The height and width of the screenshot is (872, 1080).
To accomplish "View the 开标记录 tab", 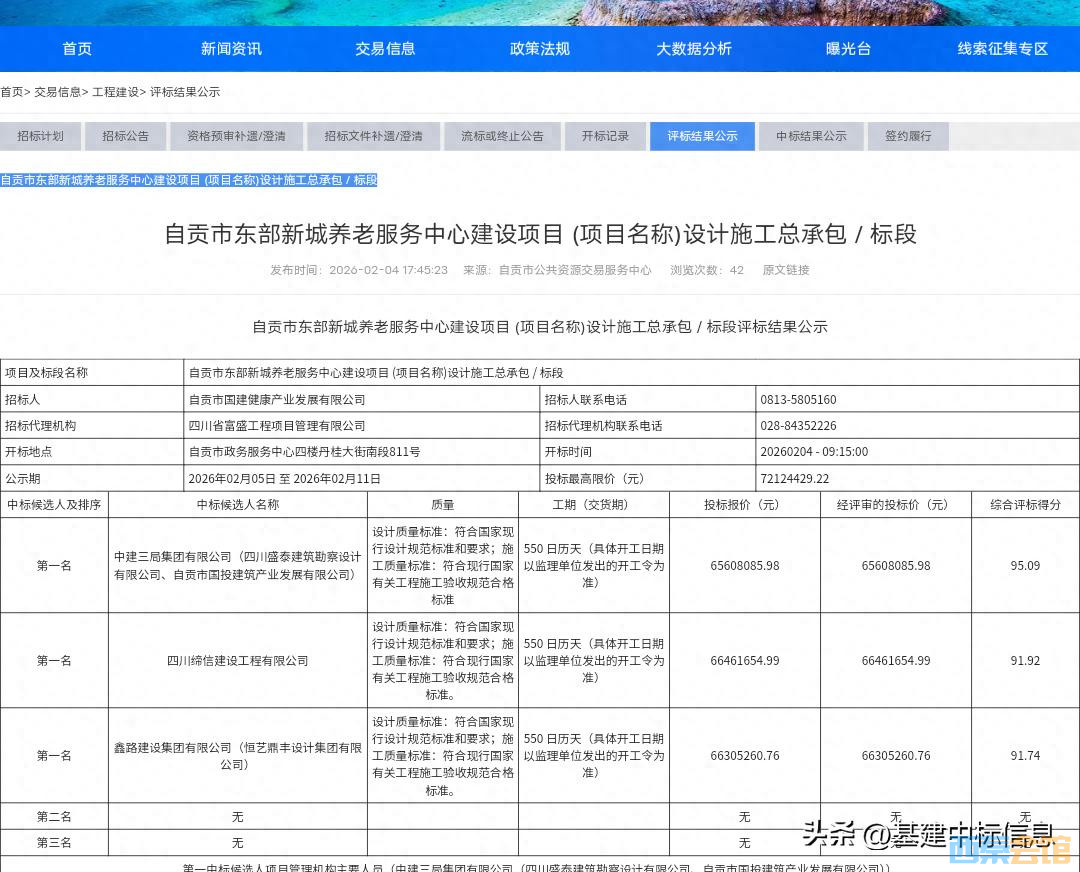I will pos(605,136).
